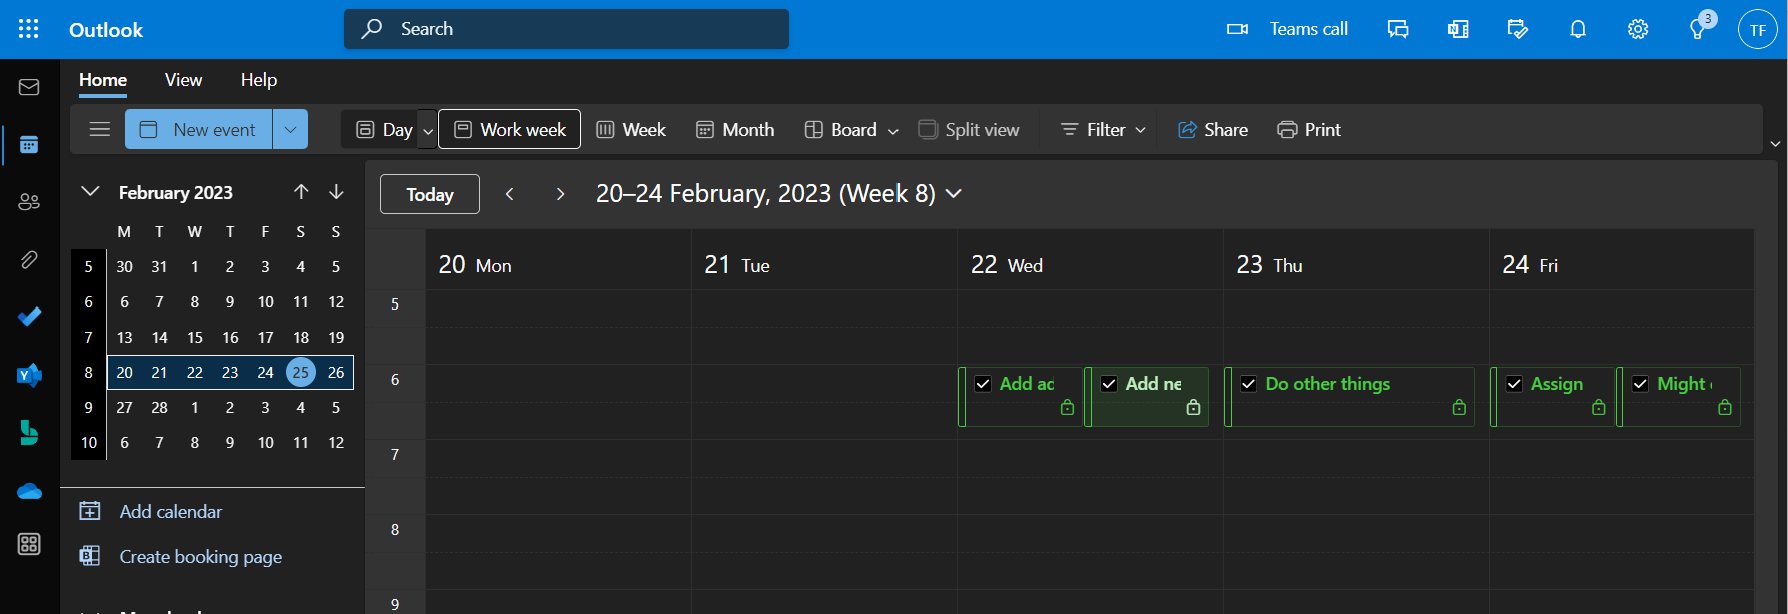Click the Today button
Screen dimensions: 1788x614
click(429, 194)
